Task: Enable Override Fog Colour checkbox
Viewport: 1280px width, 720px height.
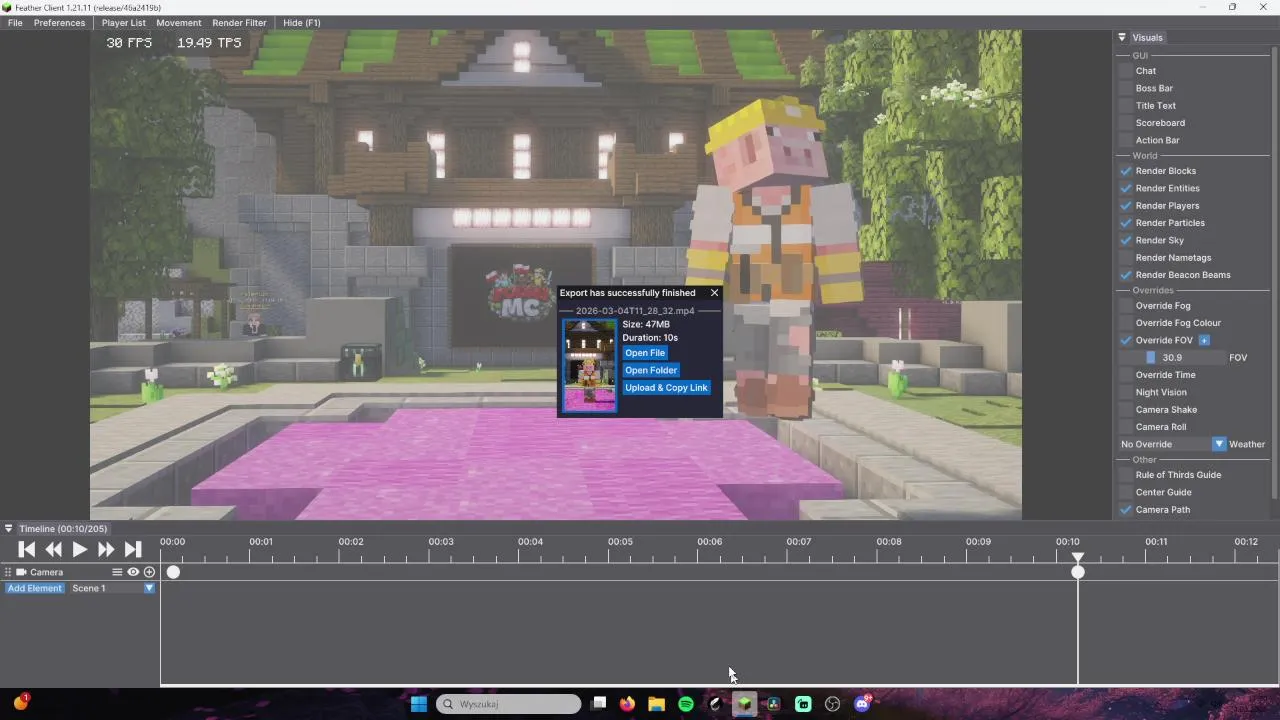Action: point(1126,323)
